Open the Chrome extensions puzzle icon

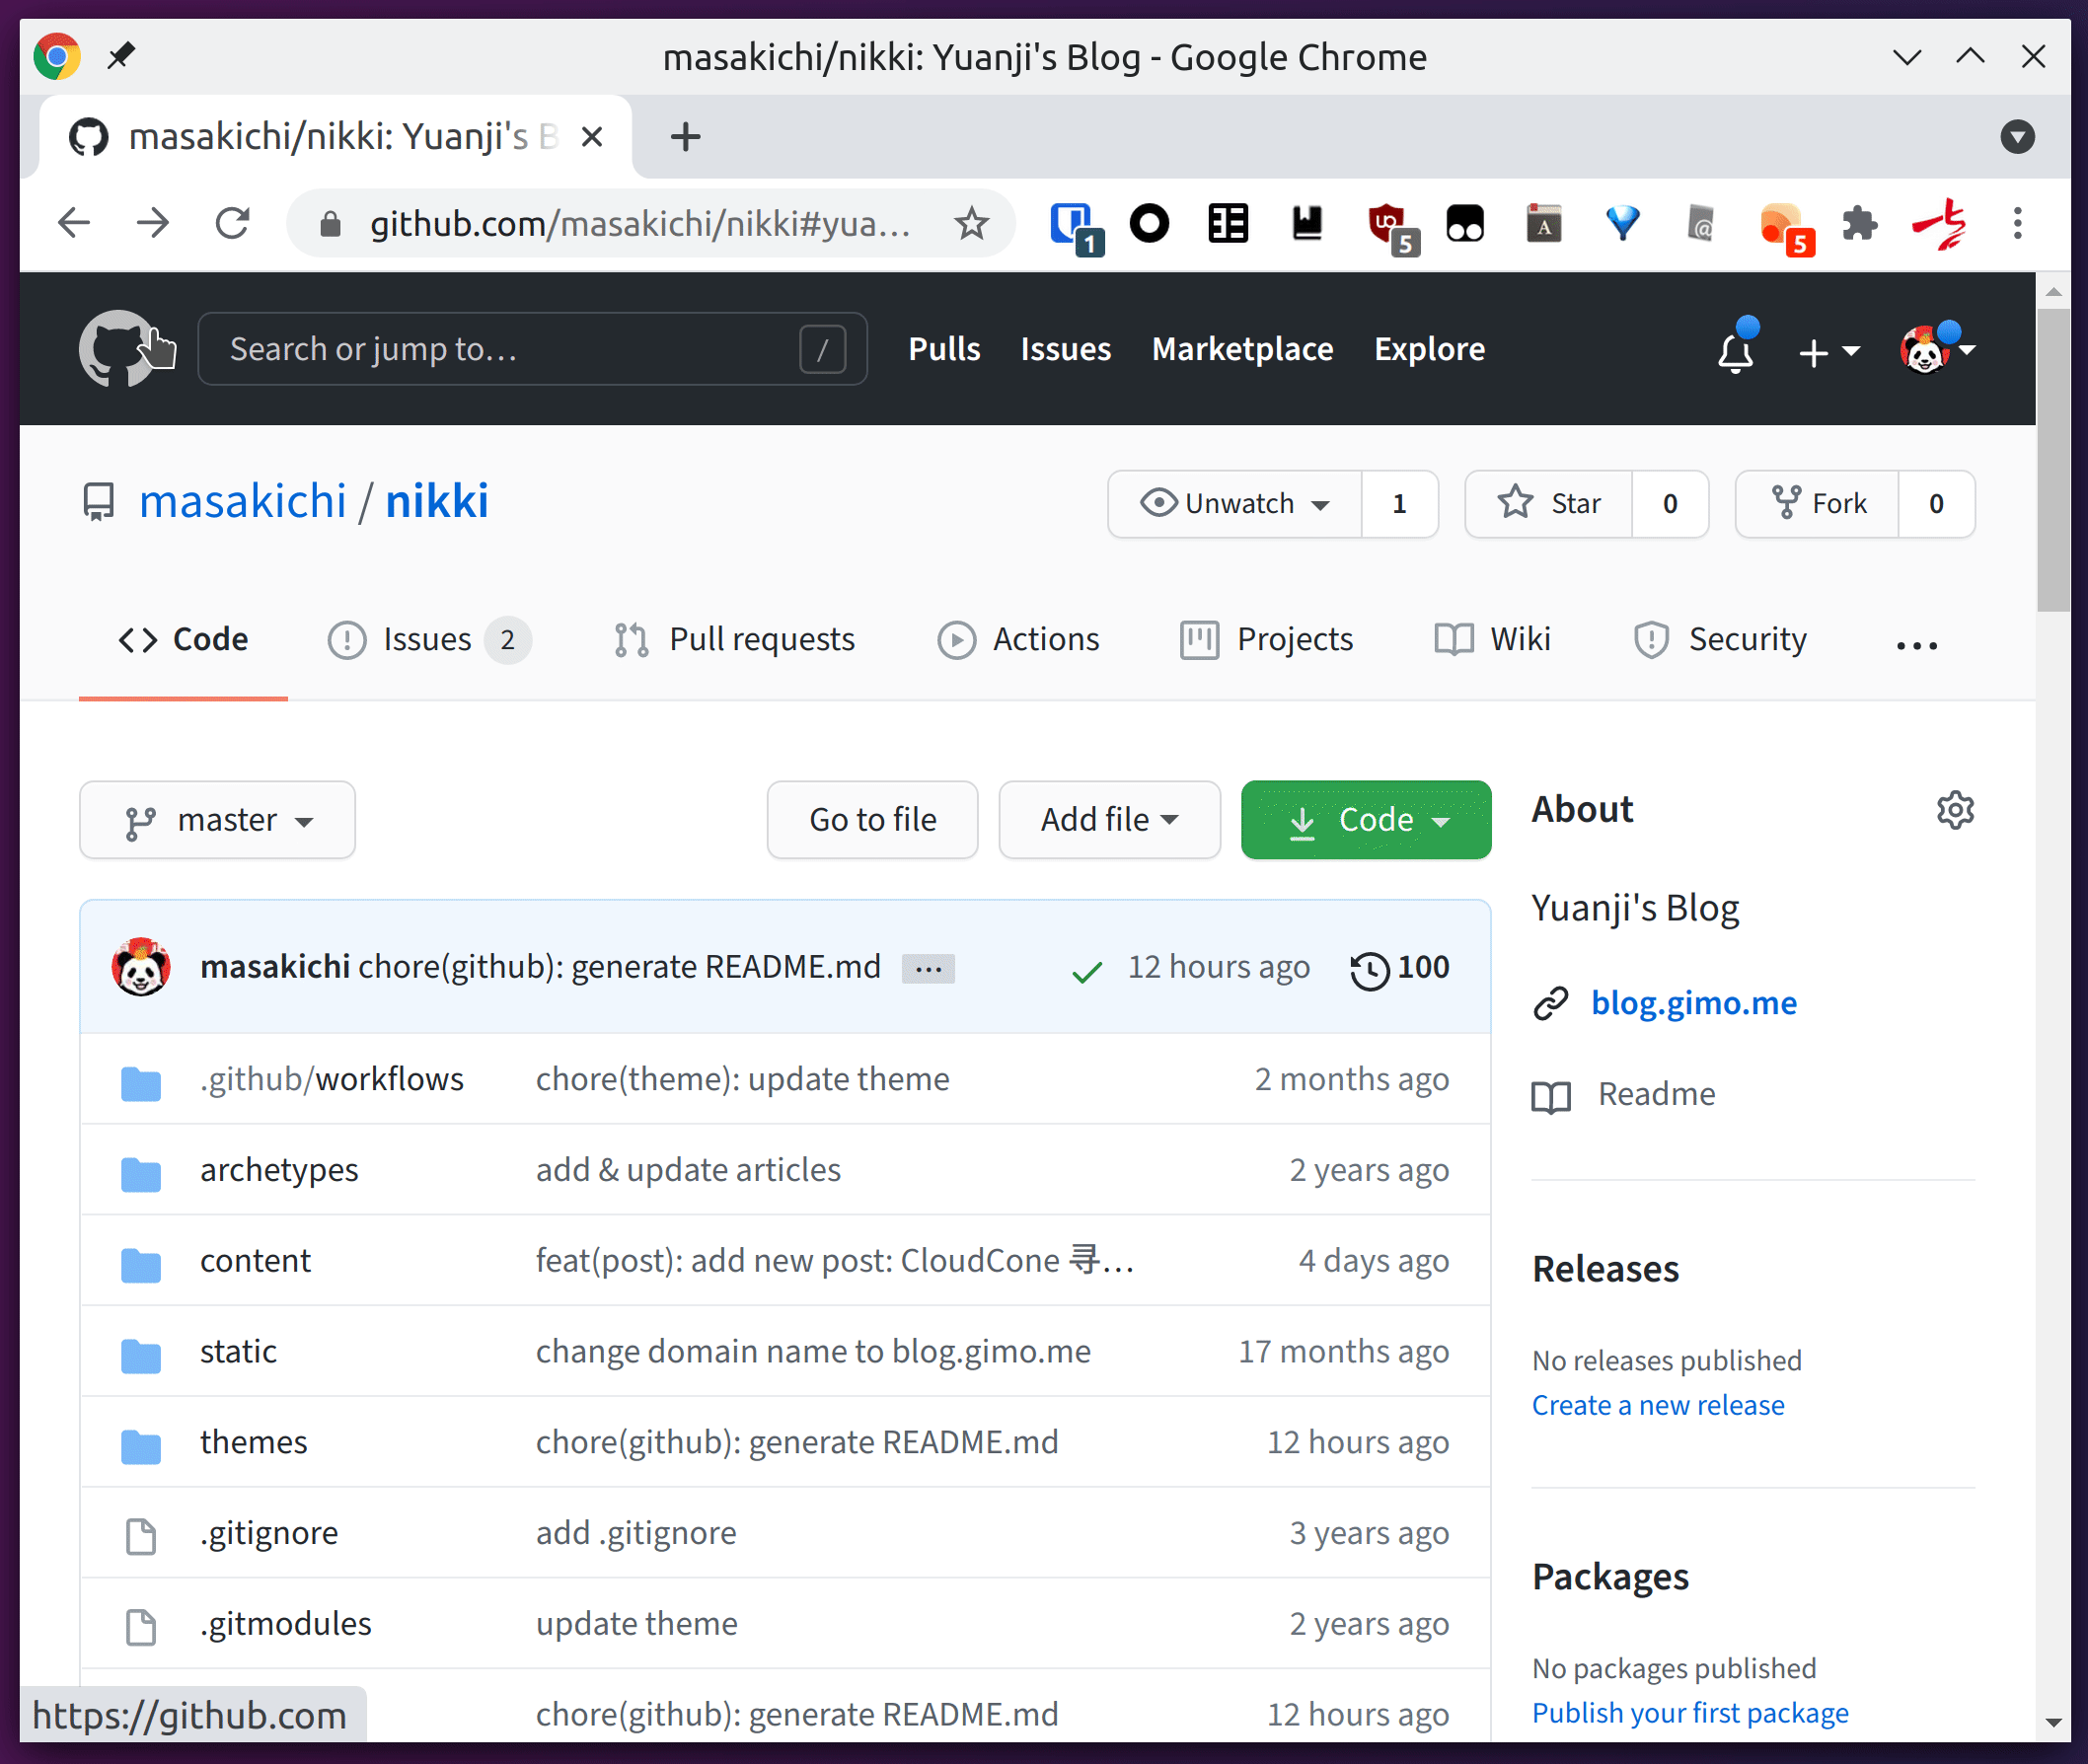pos(1859,224)
